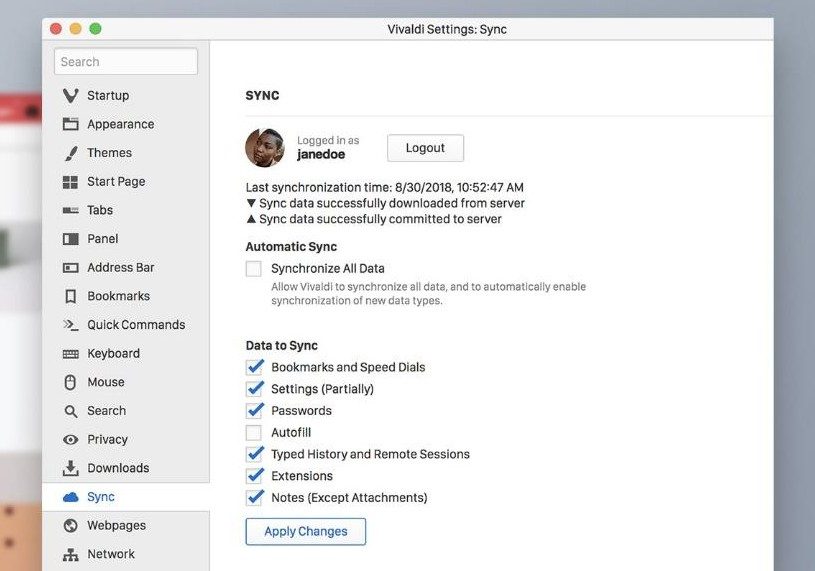Maximize the window with green button

click(96, 29)
